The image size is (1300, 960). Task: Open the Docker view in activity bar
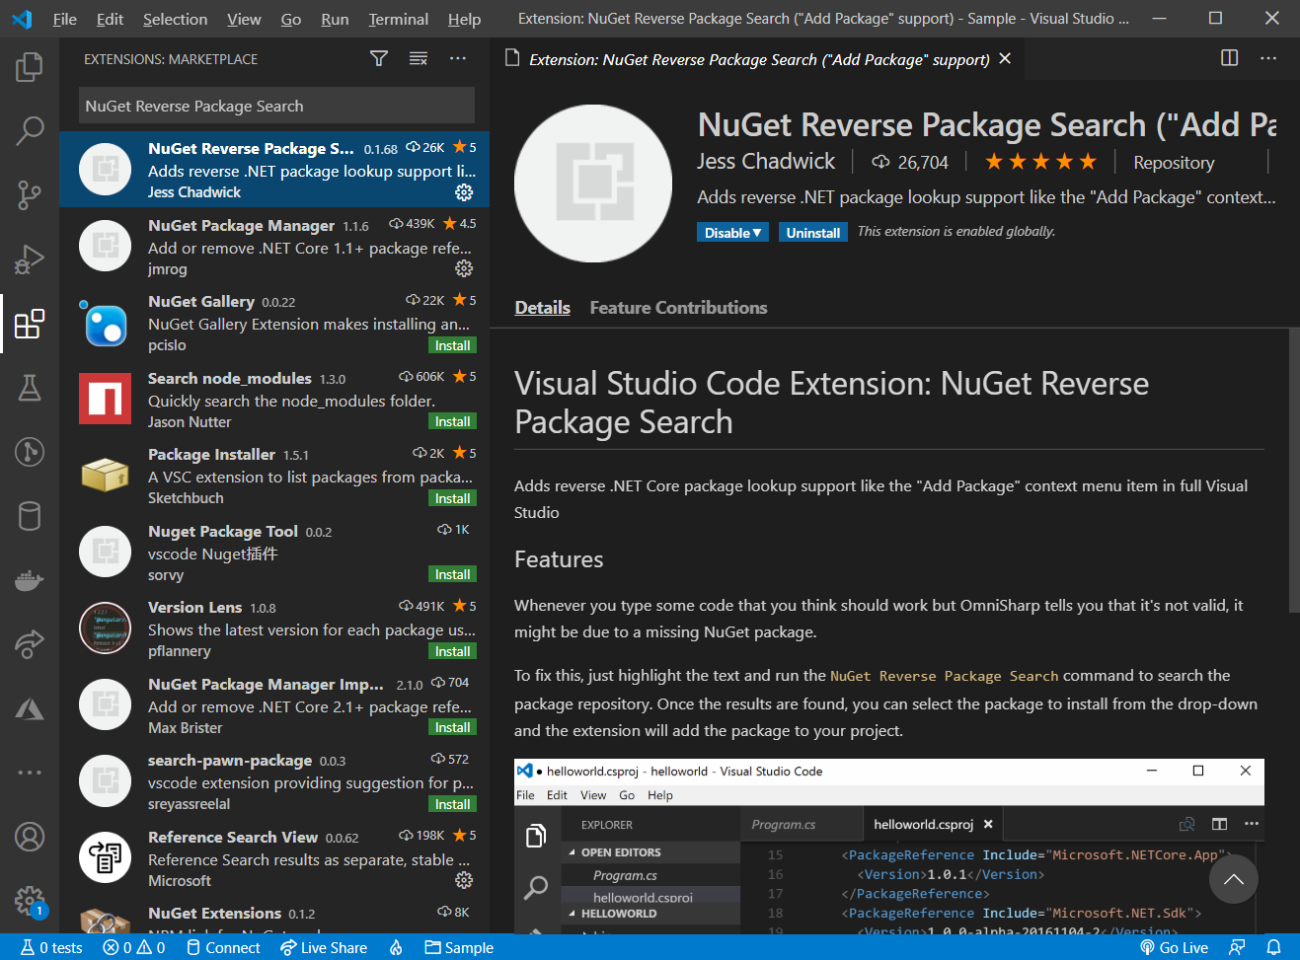click(x=29, y=580)
